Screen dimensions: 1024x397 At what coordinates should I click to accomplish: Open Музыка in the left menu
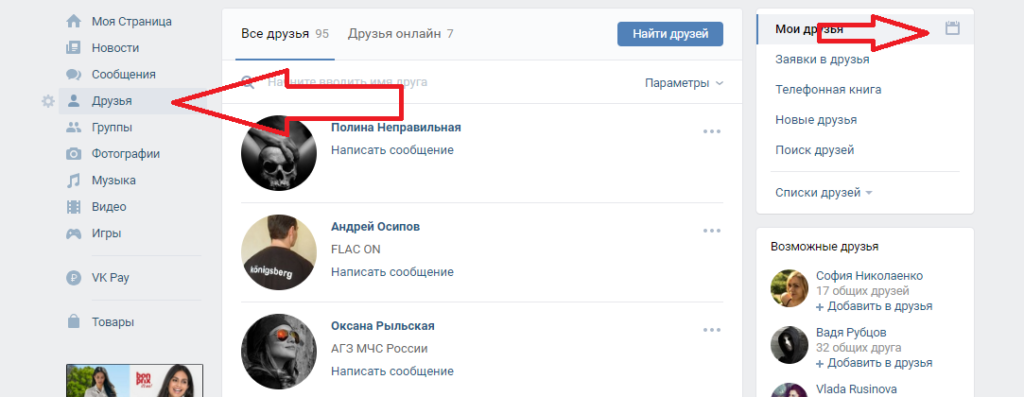(x=114, y=180)
